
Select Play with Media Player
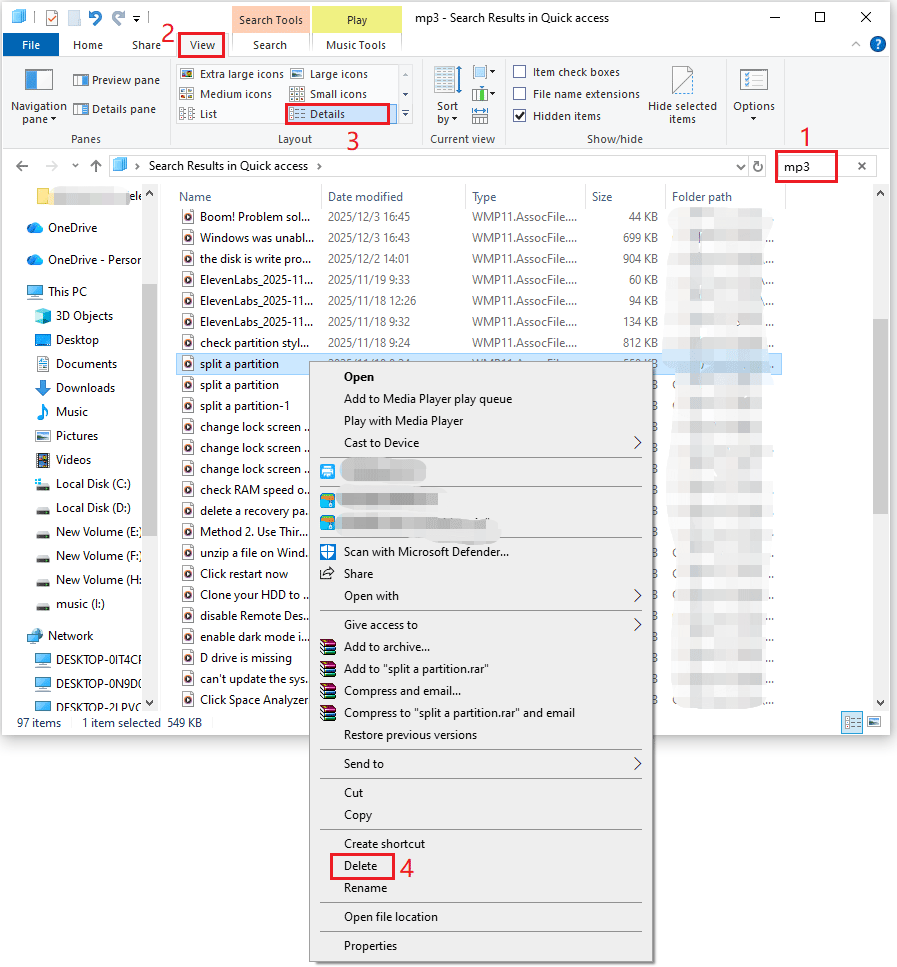click(x=403, y=421)
